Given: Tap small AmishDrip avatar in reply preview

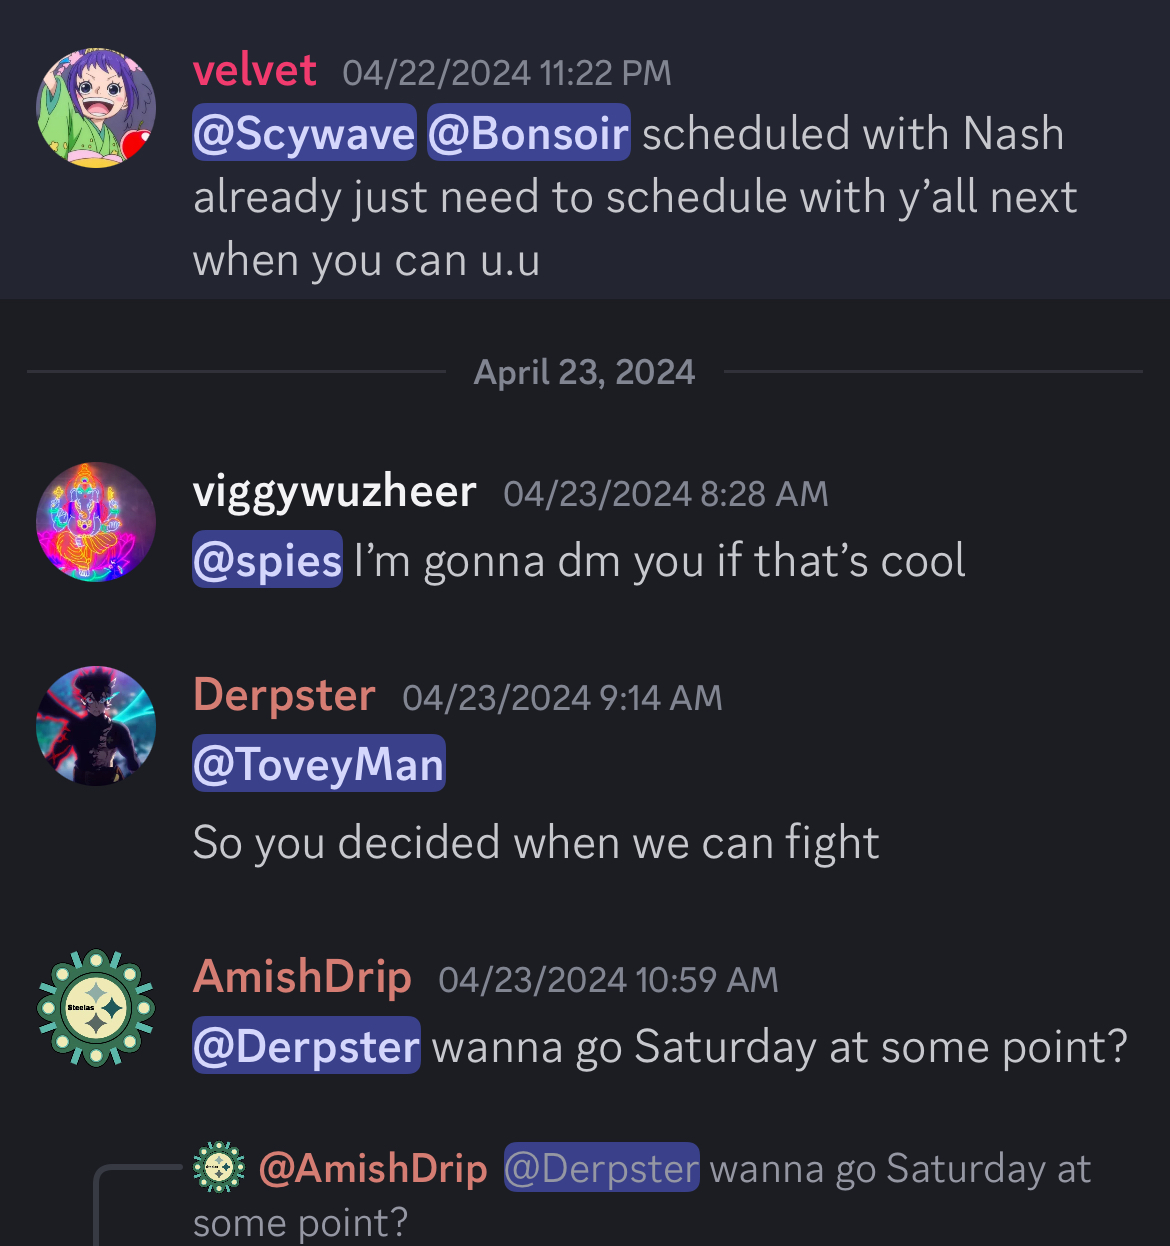Looking at the screenshot, I should 219,1167.
